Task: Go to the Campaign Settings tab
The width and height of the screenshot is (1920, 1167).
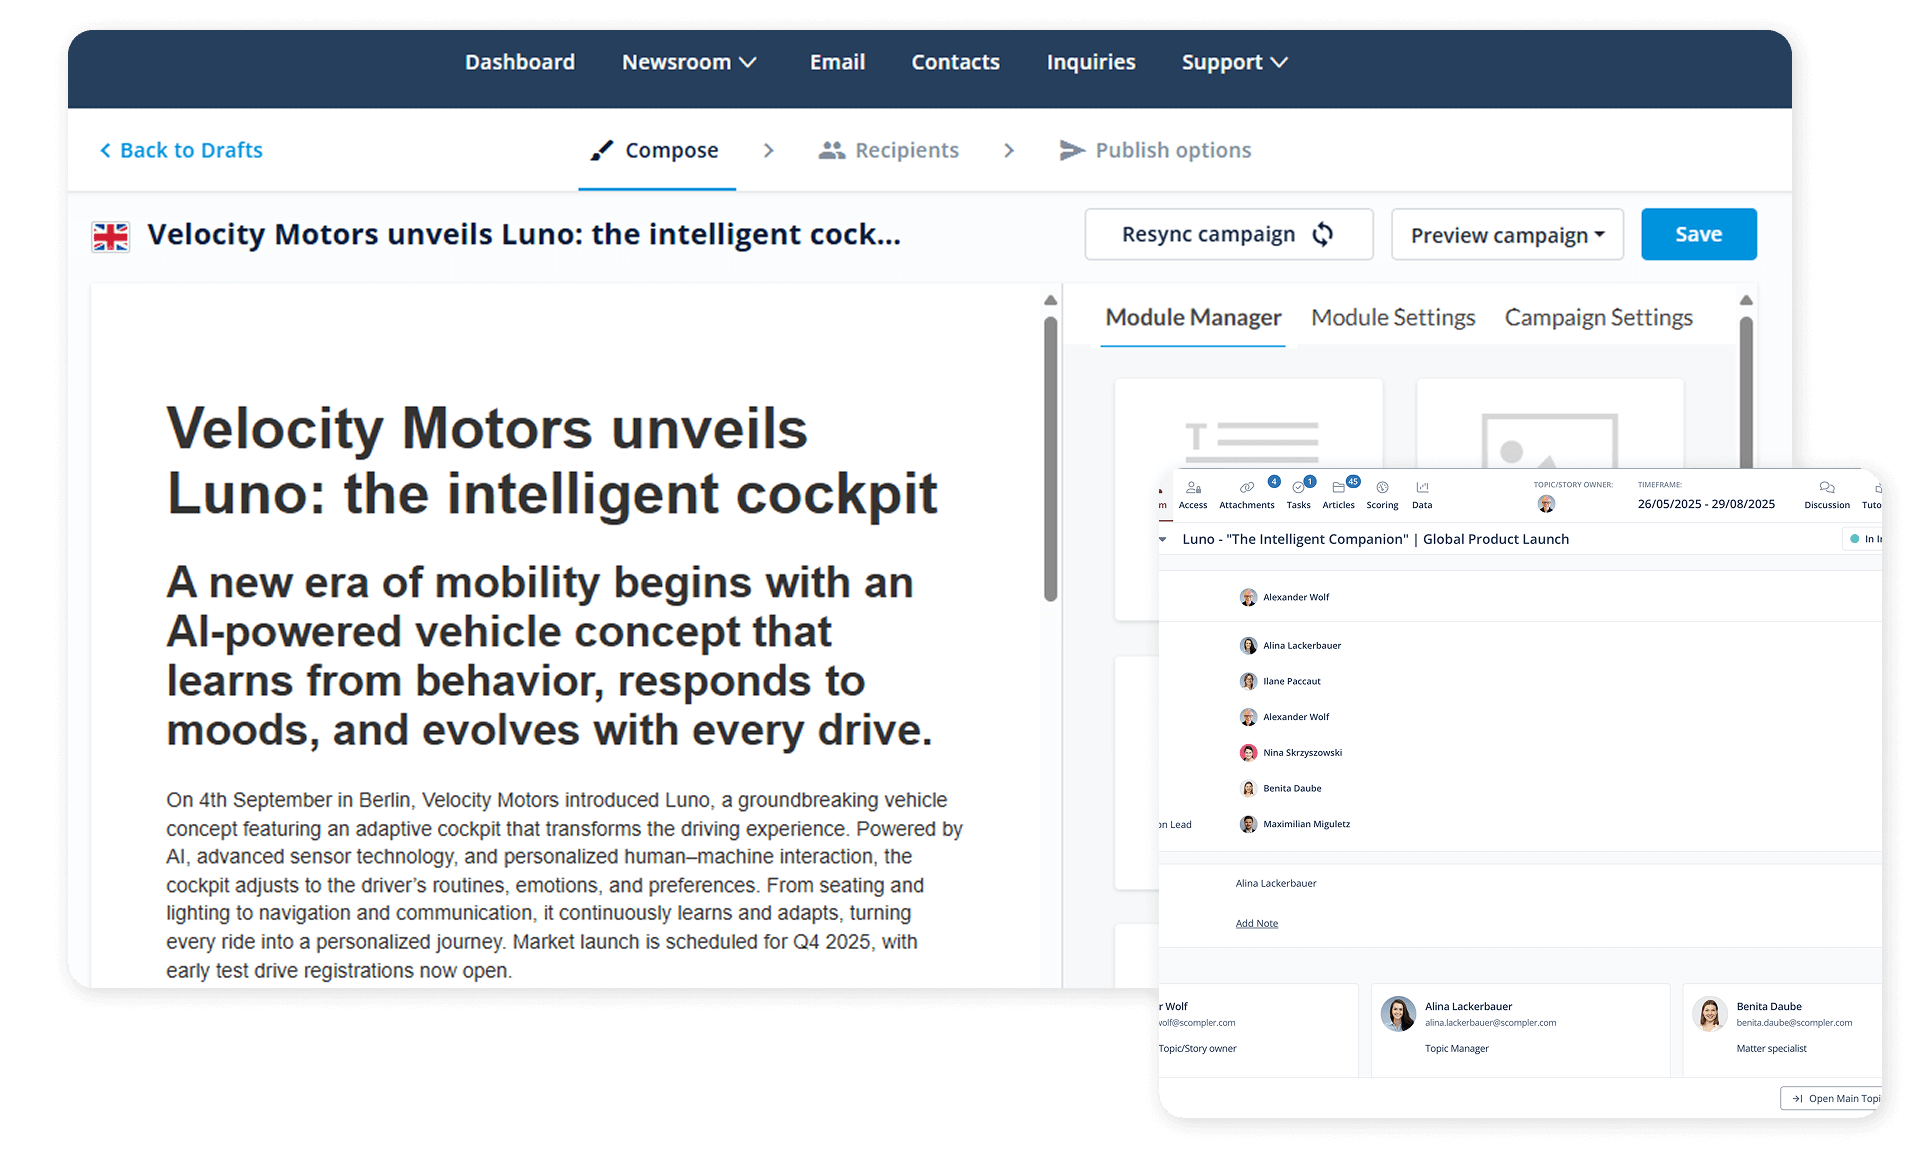Action: coord(1598,317)
